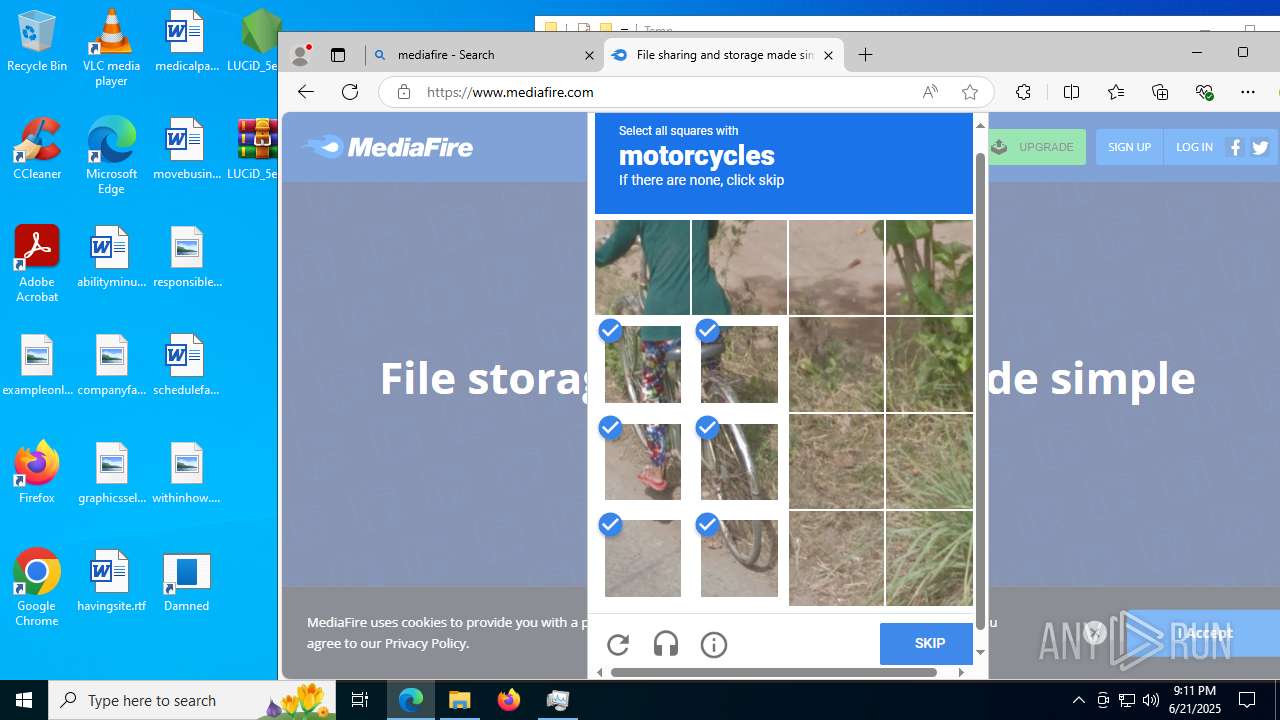The width and height of the screenshot is (1280, 720).
Task: Open a new browser tab
Action: point(866,55)
